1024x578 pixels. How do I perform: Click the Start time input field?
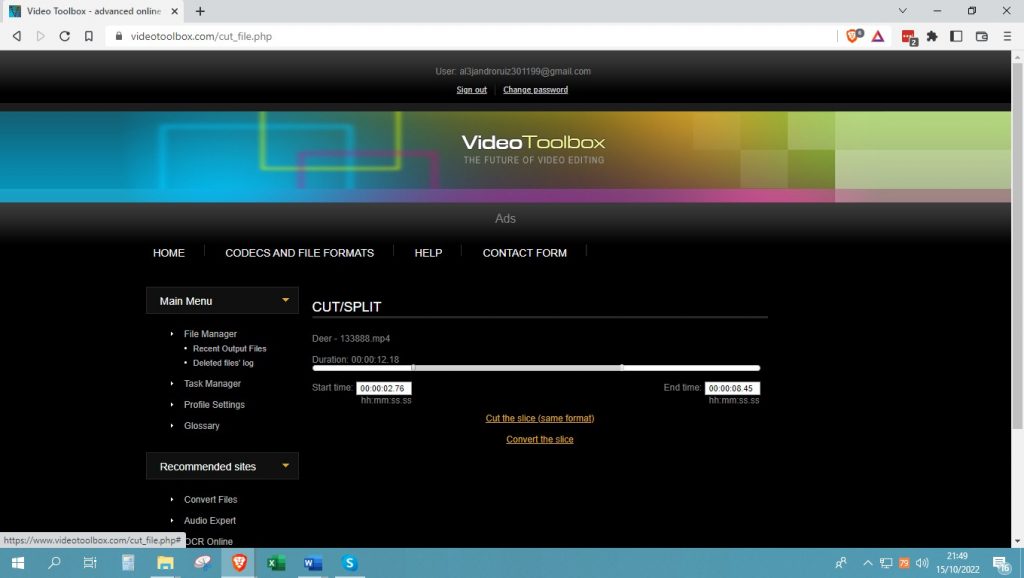384,388
